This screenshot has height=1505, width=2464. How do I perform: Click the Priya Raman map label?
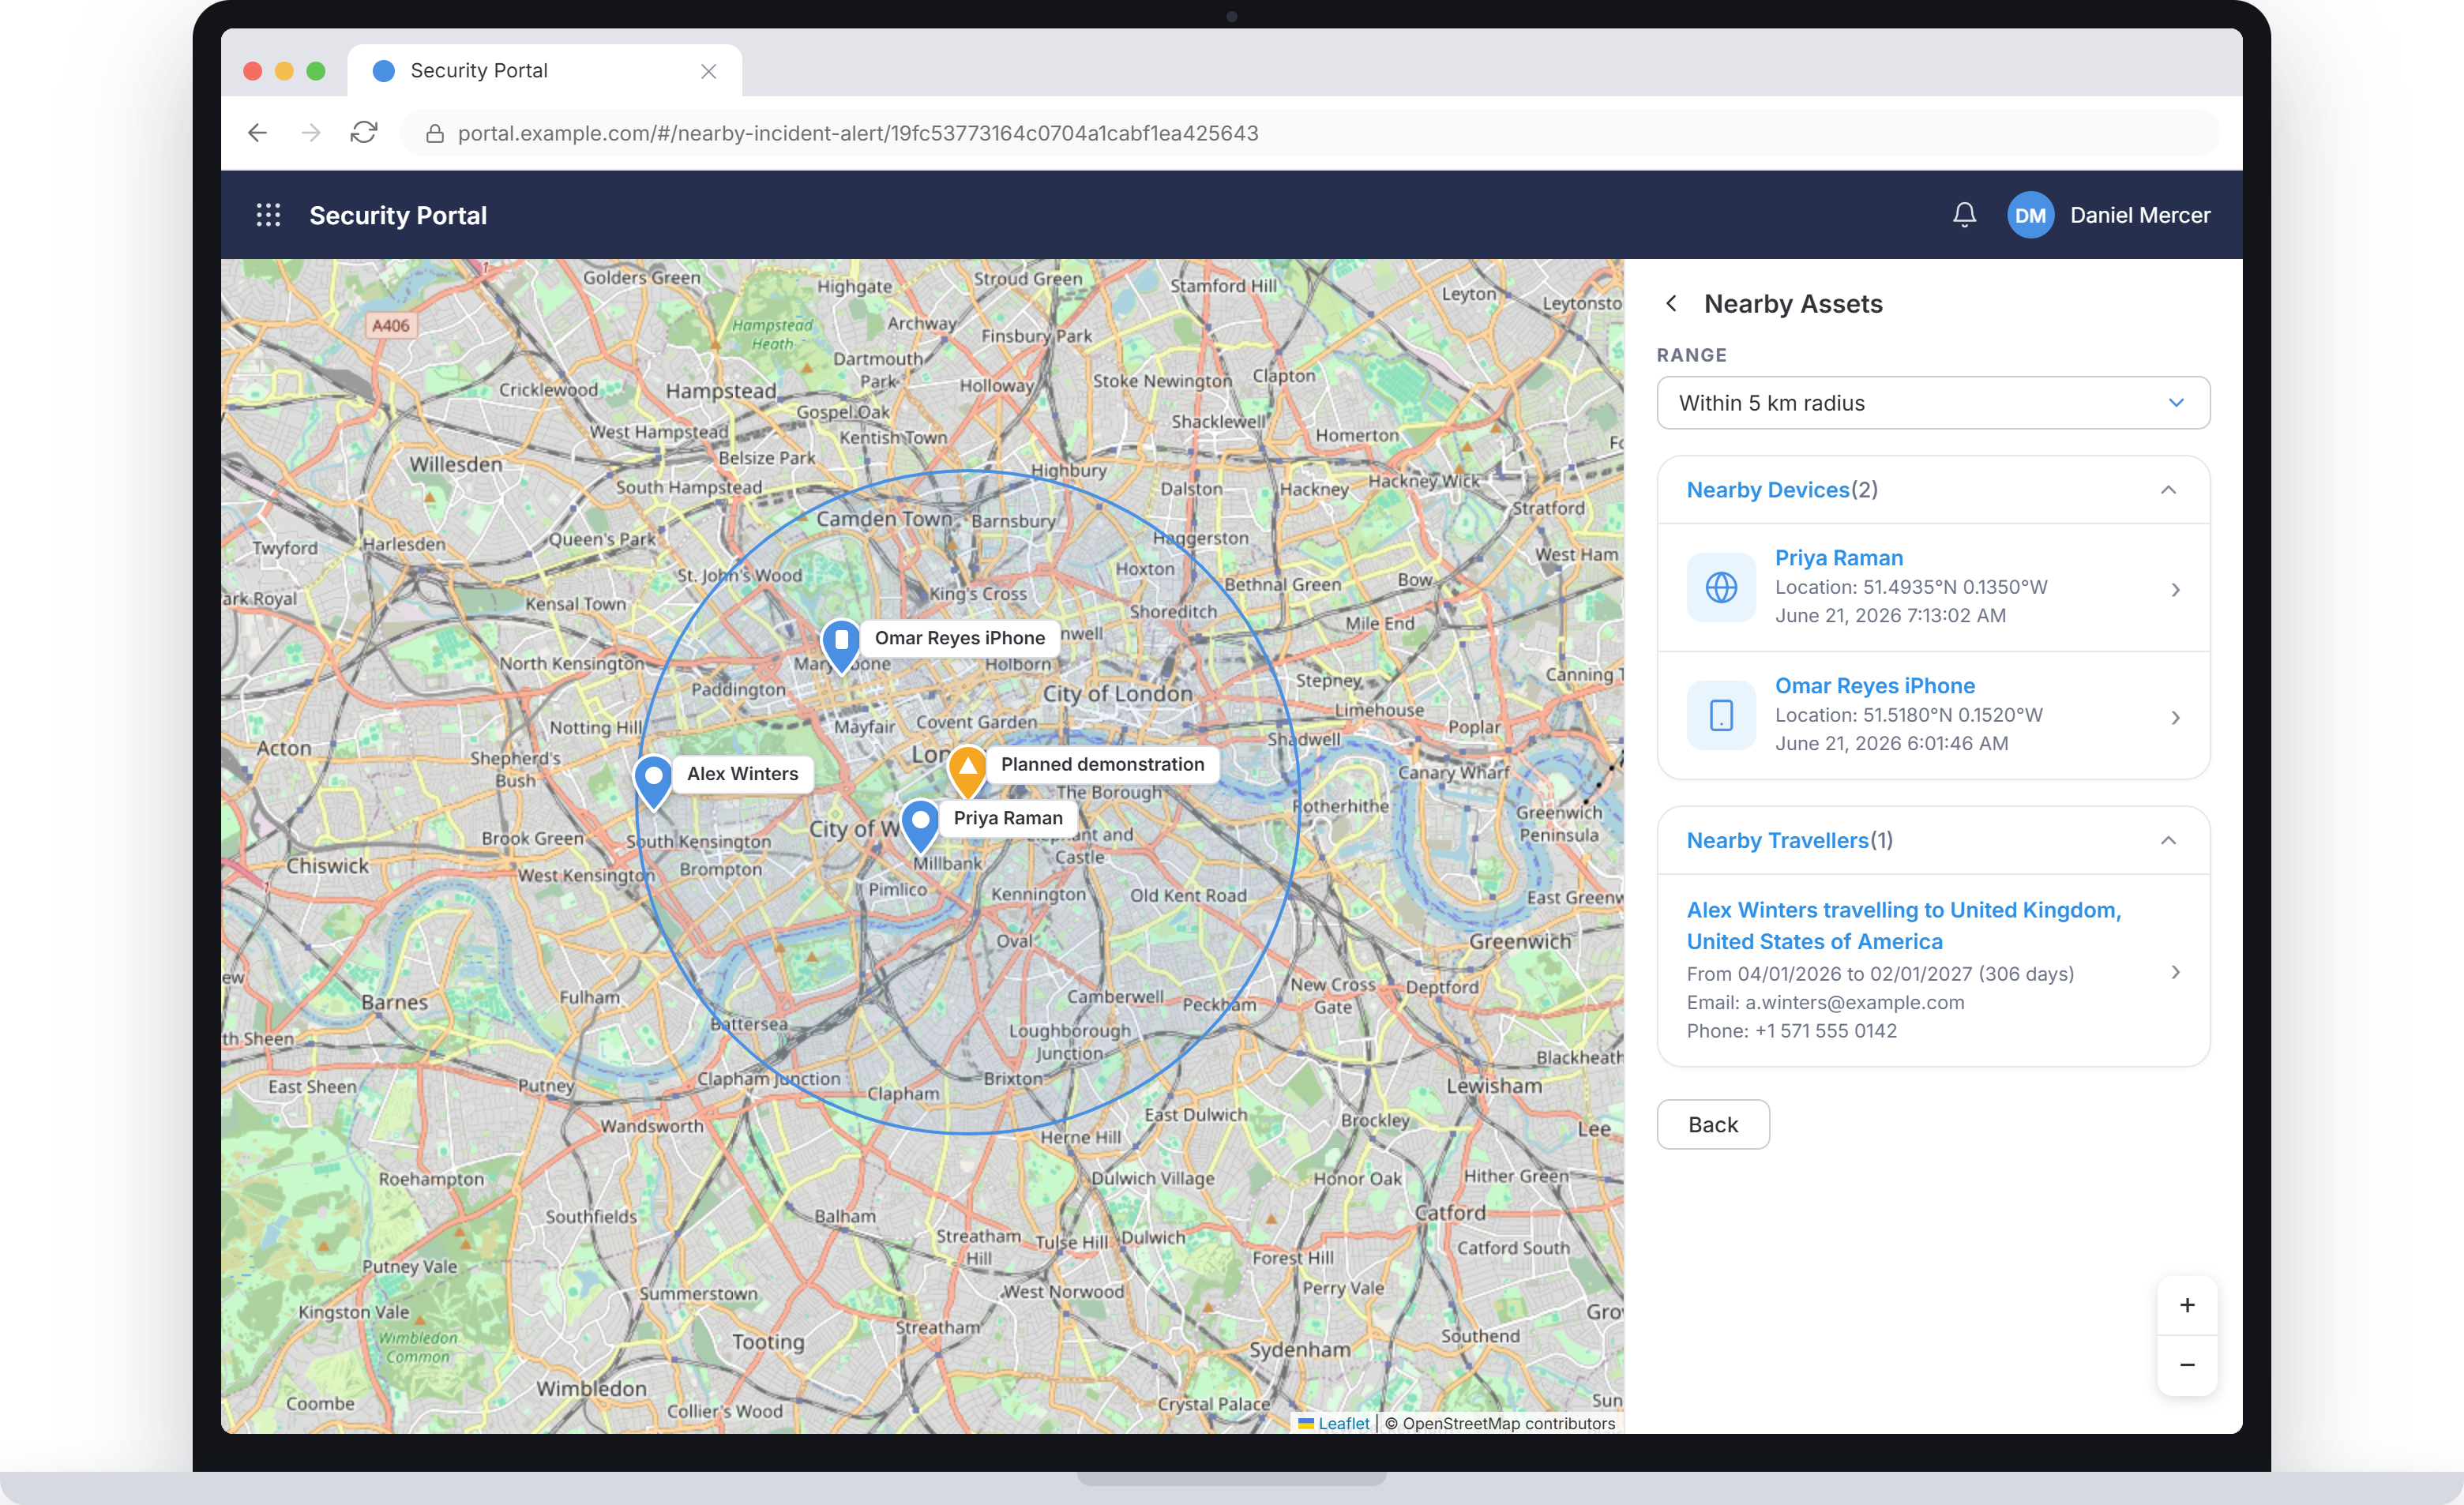pyautogui.click(x=1008, y=818)
